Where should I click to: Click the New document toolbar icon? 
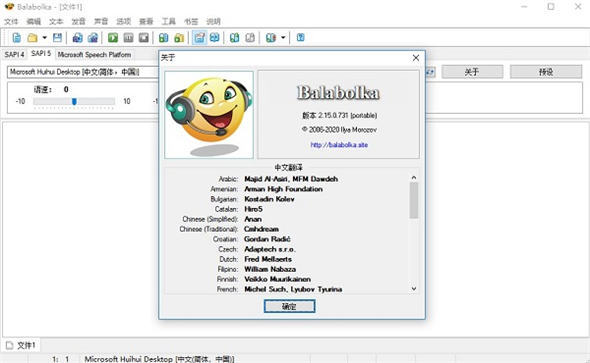tap(17, 38)
